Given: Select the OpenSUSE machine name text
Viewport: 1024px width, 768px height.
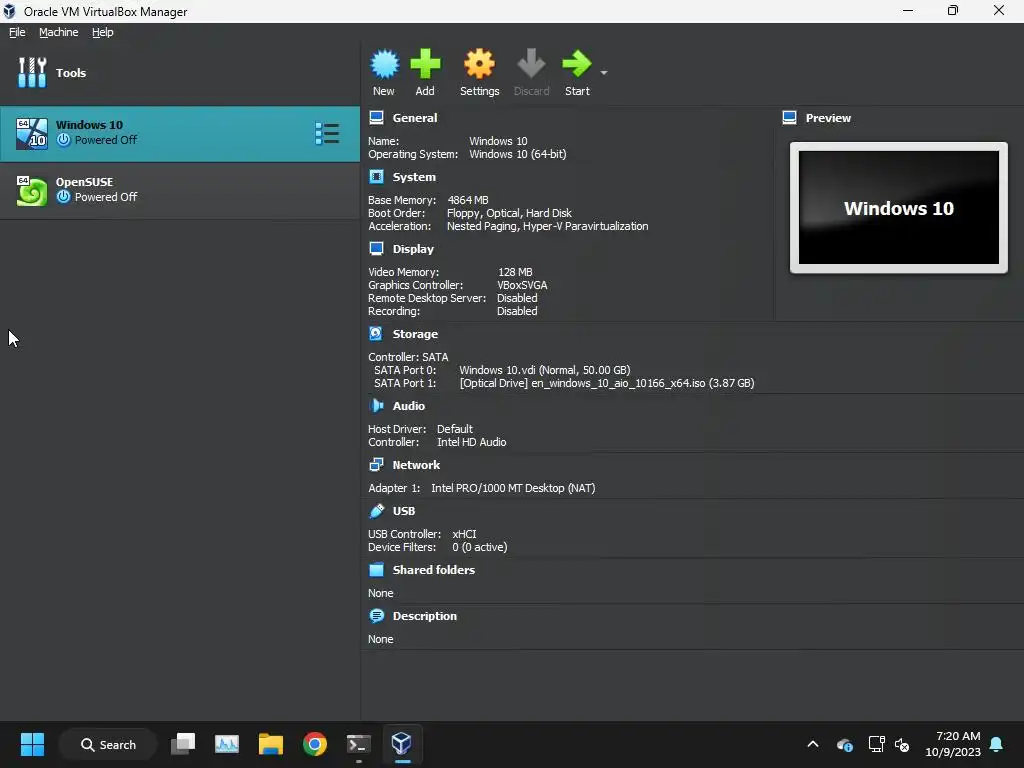Looking at the screenshot, I should pos(84,182).
